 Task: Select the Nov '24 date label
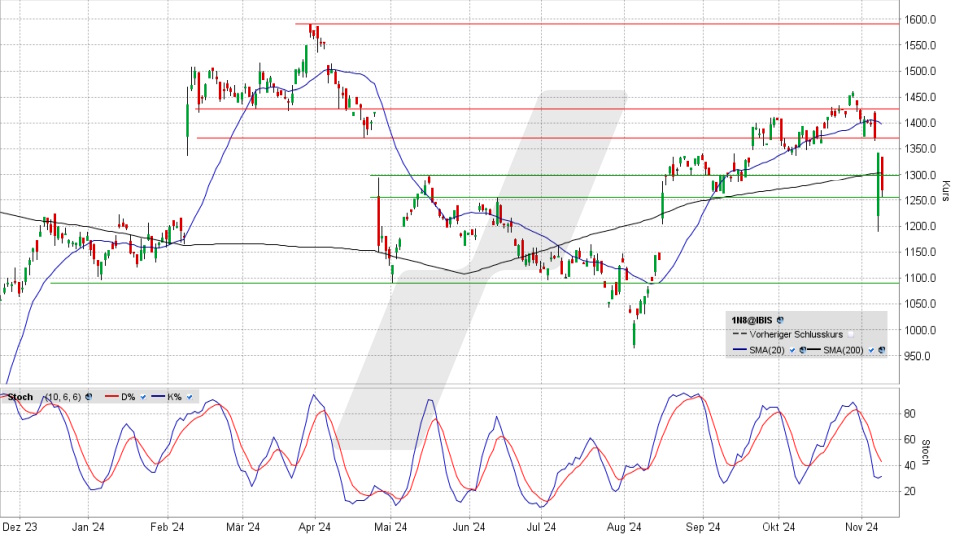(861, 527)
